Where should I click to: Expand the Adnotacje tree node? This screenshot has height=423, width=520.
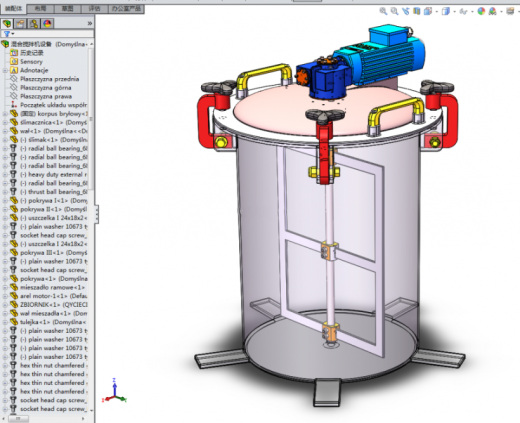pos(5,70)
